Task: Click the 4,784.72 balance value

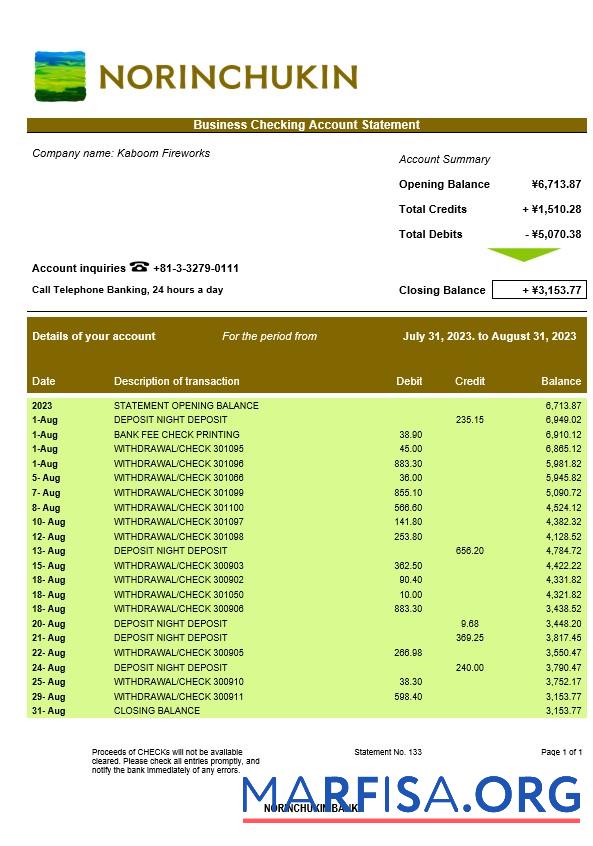Action: (563, 550)
